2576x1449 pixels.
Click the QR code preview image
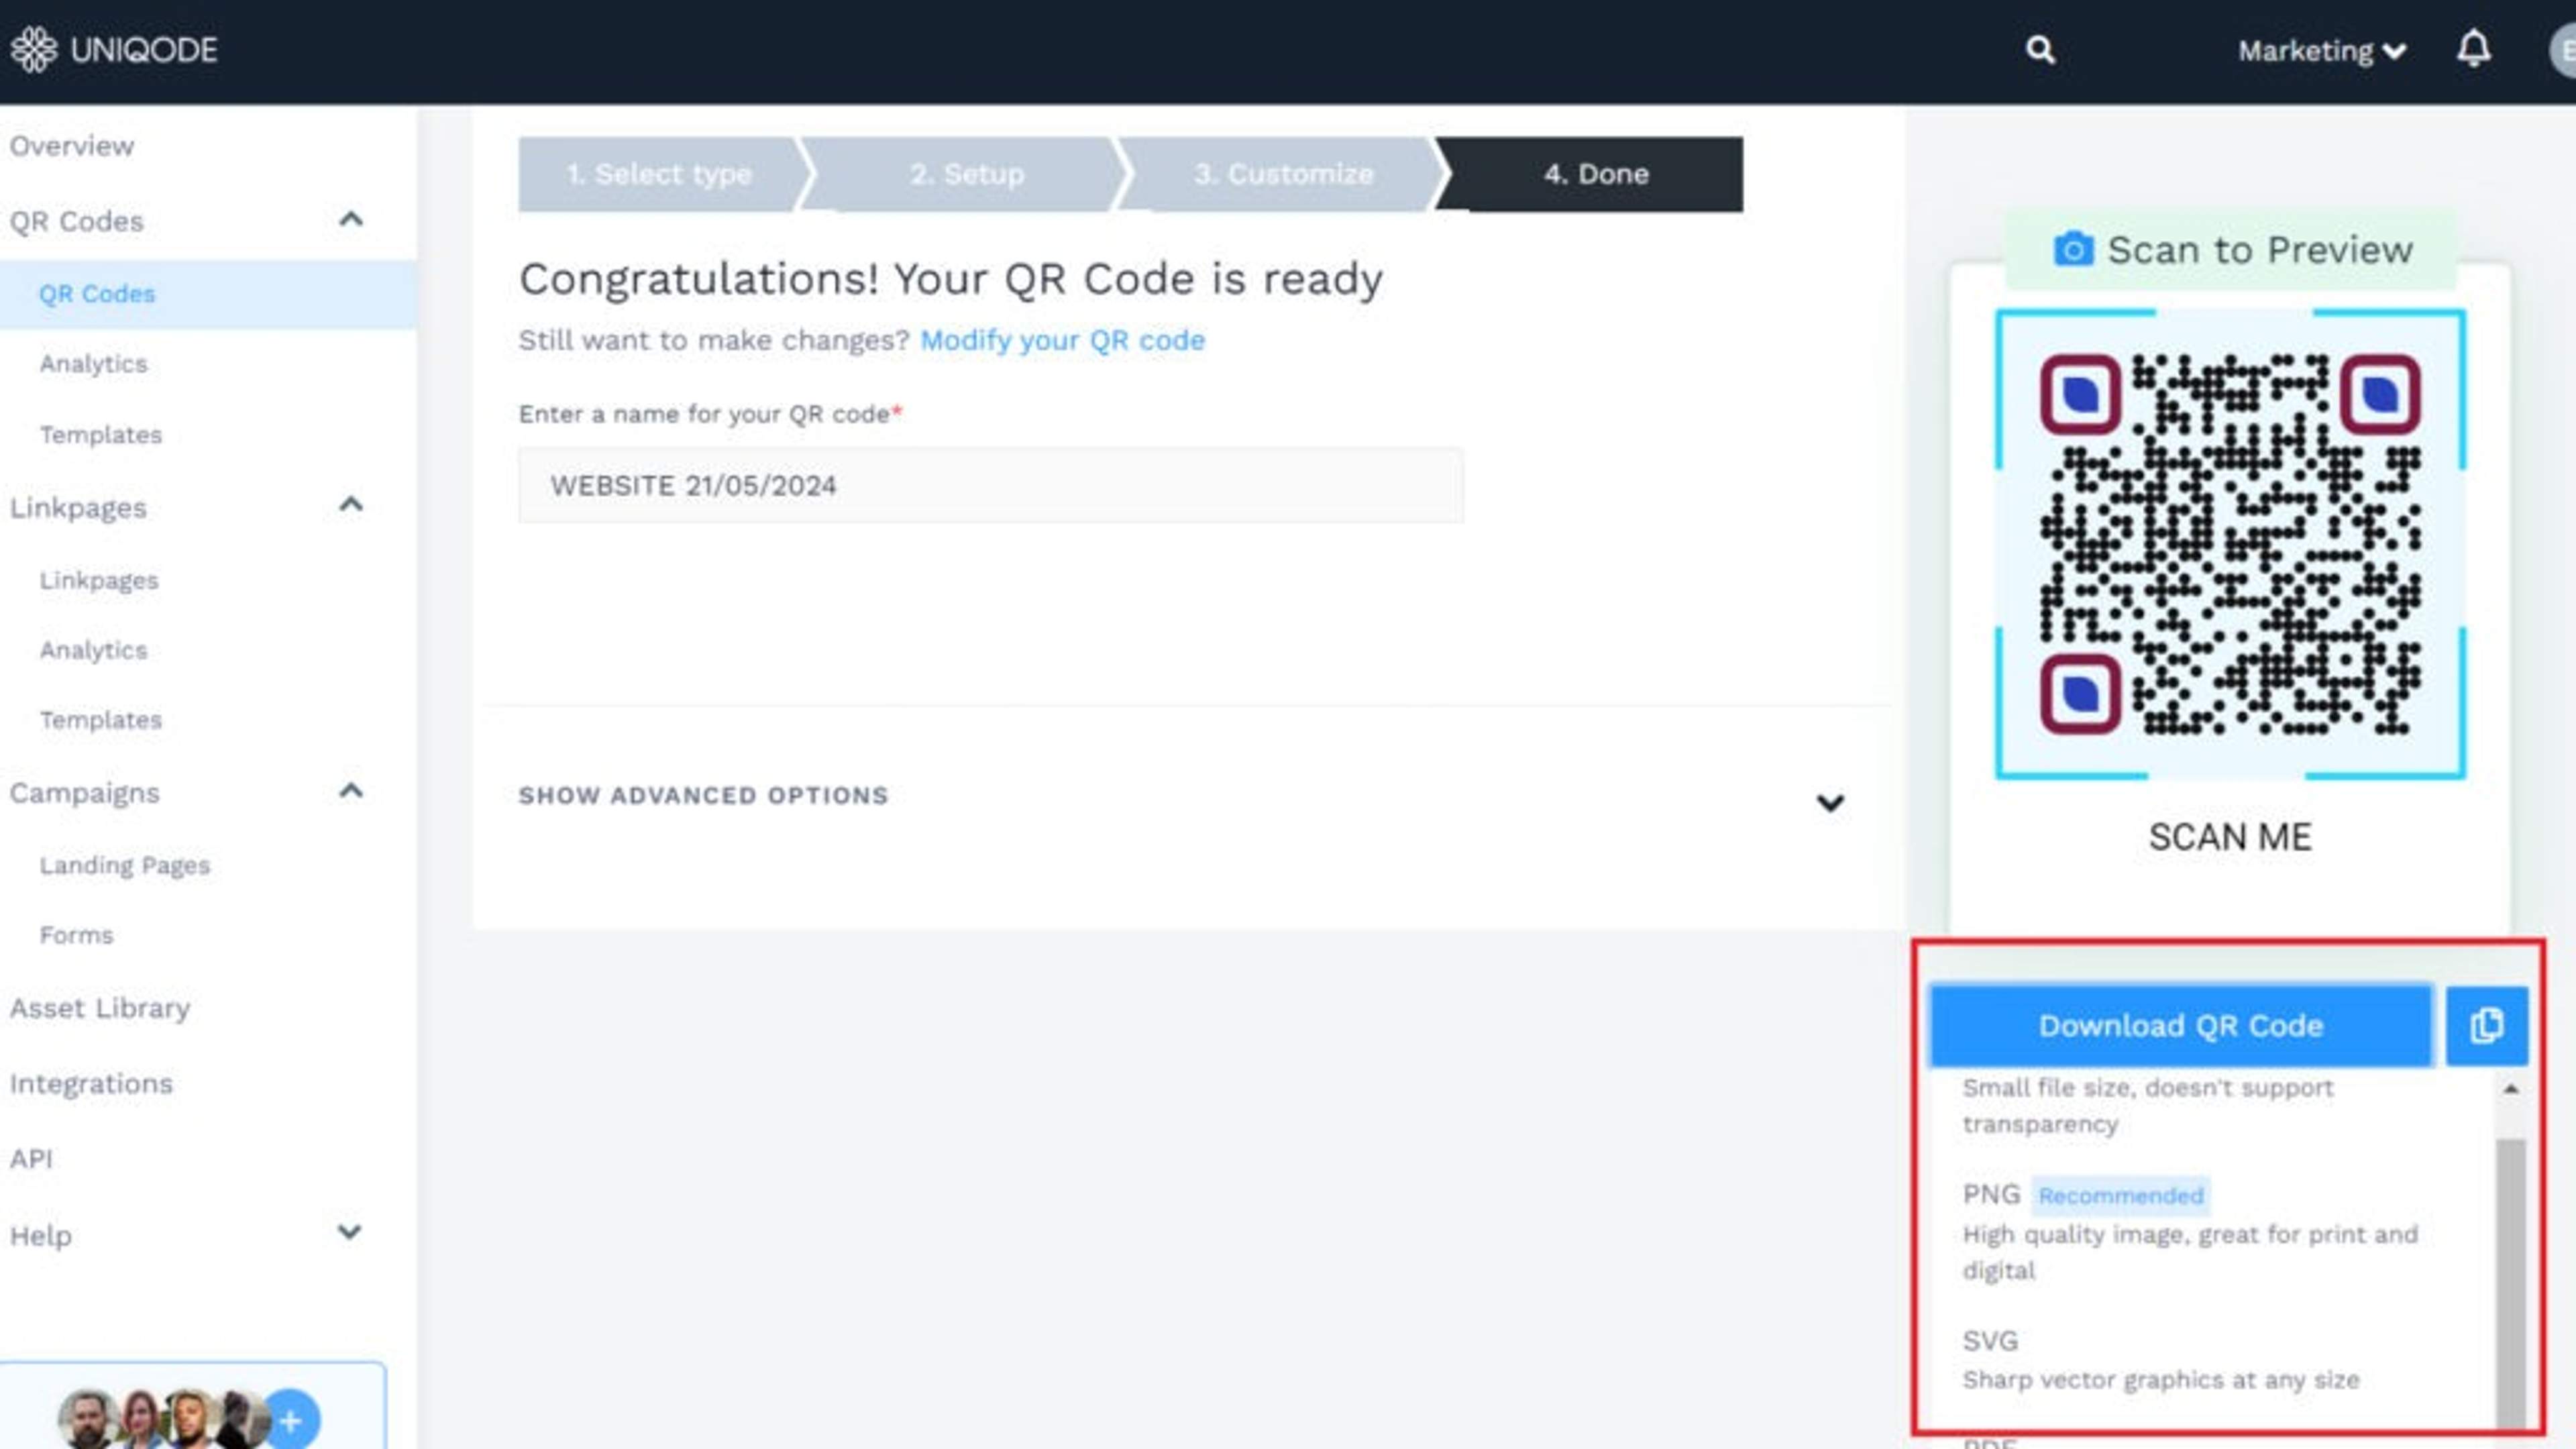(x=2229, y=544)
